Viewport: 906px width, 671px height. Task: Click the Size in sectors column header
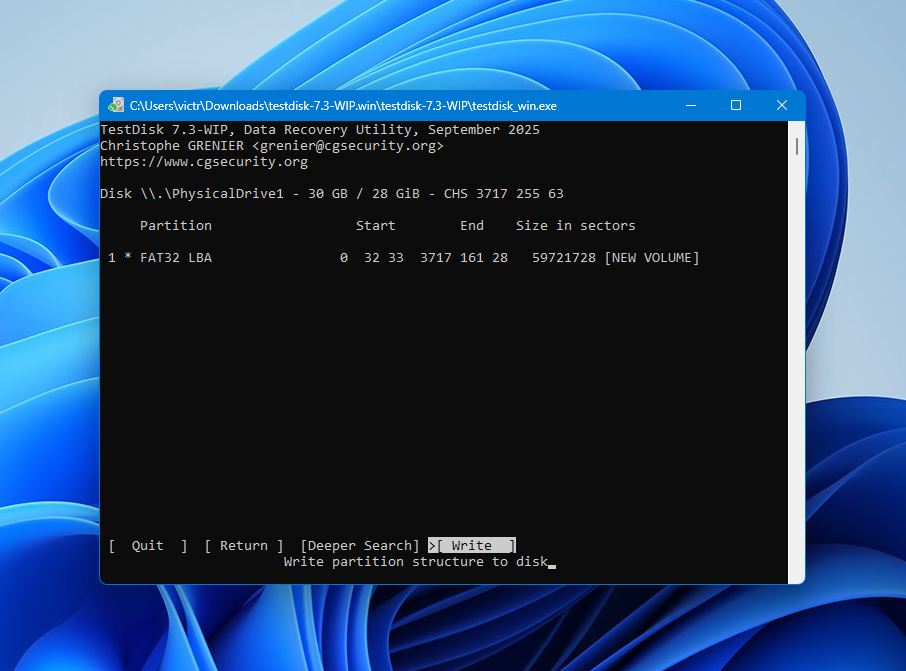575,225
